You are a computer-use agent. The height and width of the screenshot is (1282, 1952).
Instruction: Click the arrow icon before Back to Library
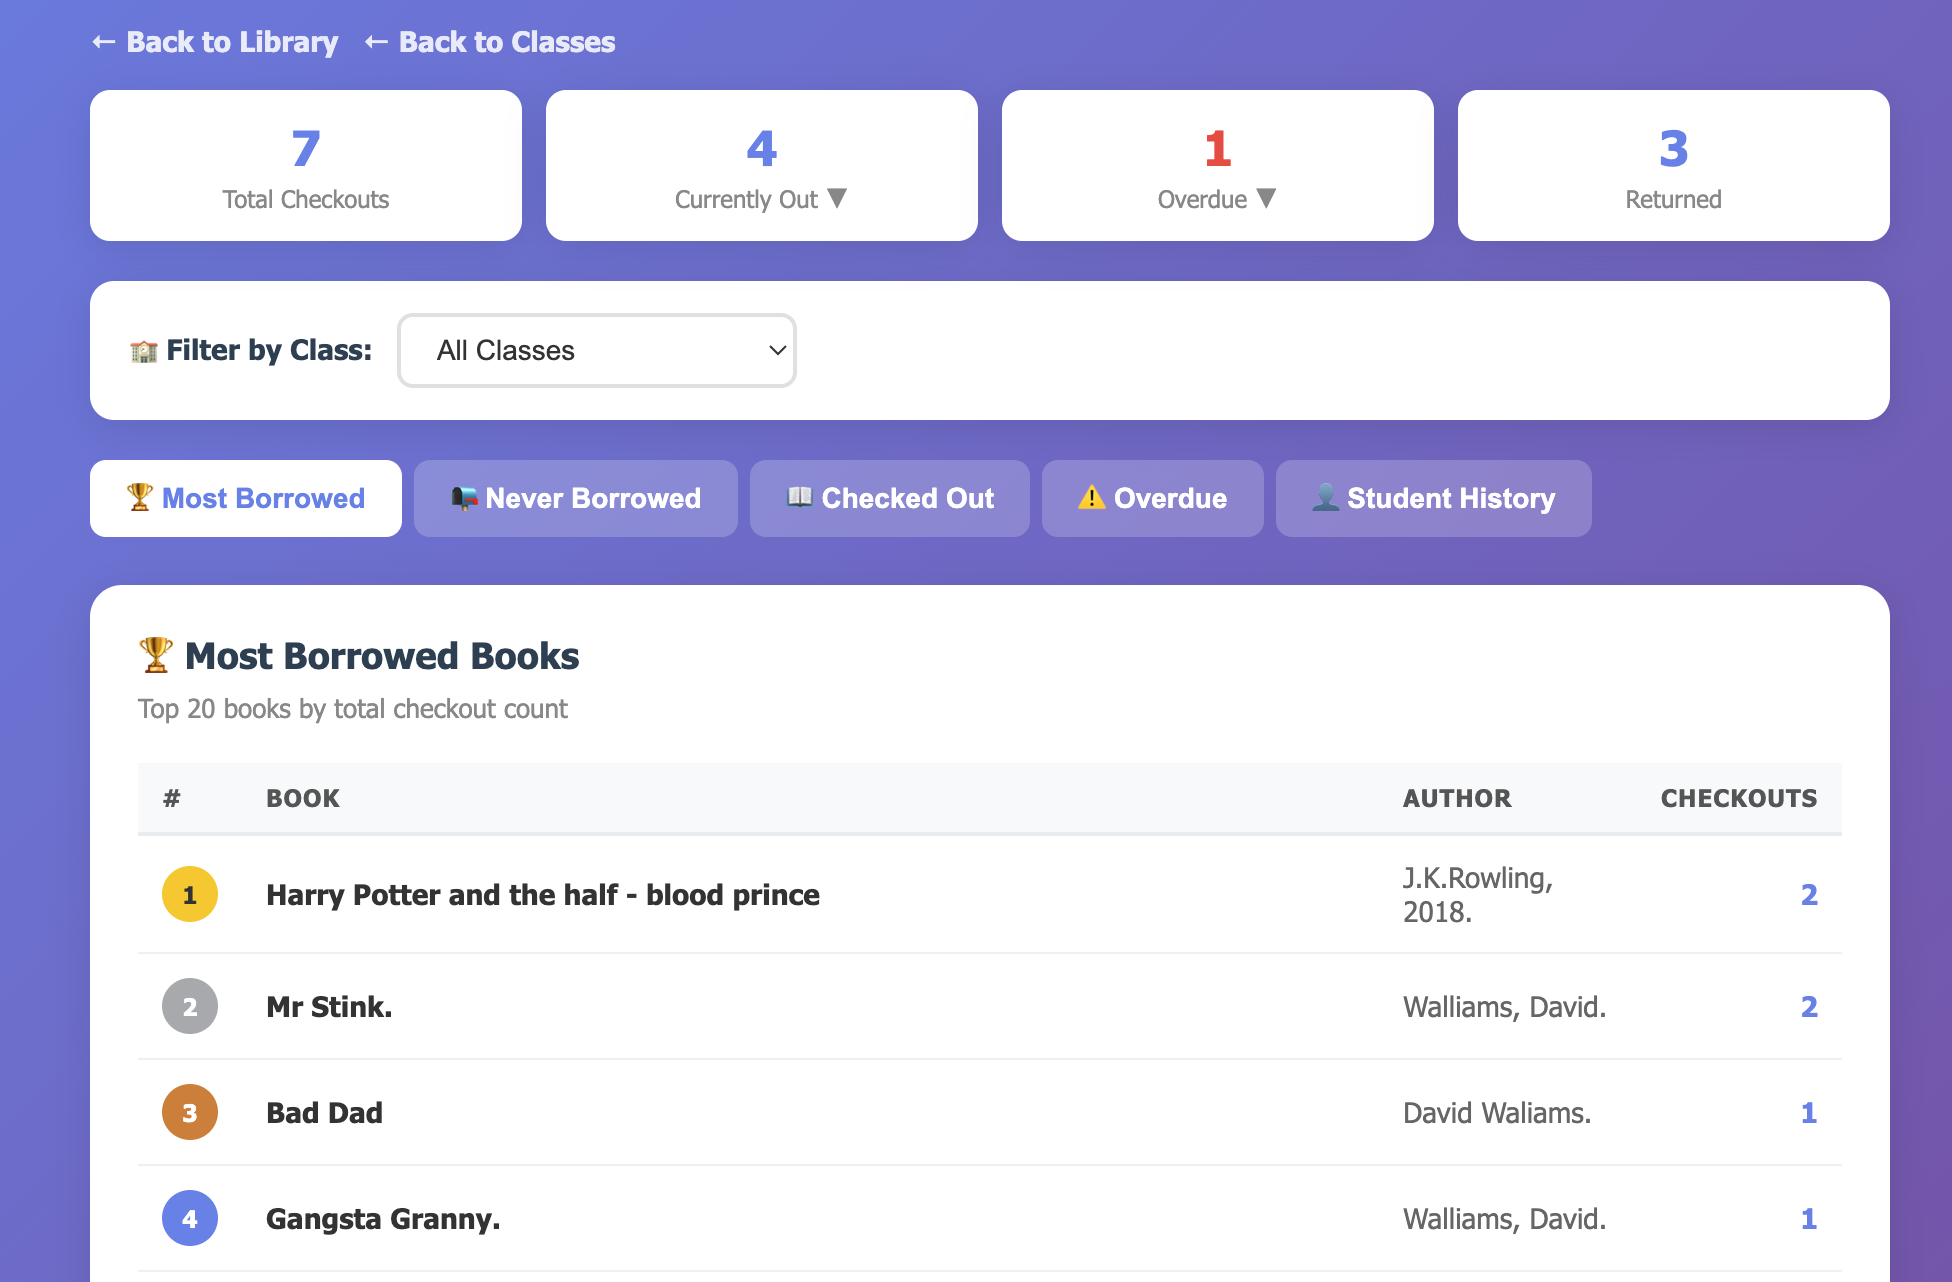(x=102, y=41)
